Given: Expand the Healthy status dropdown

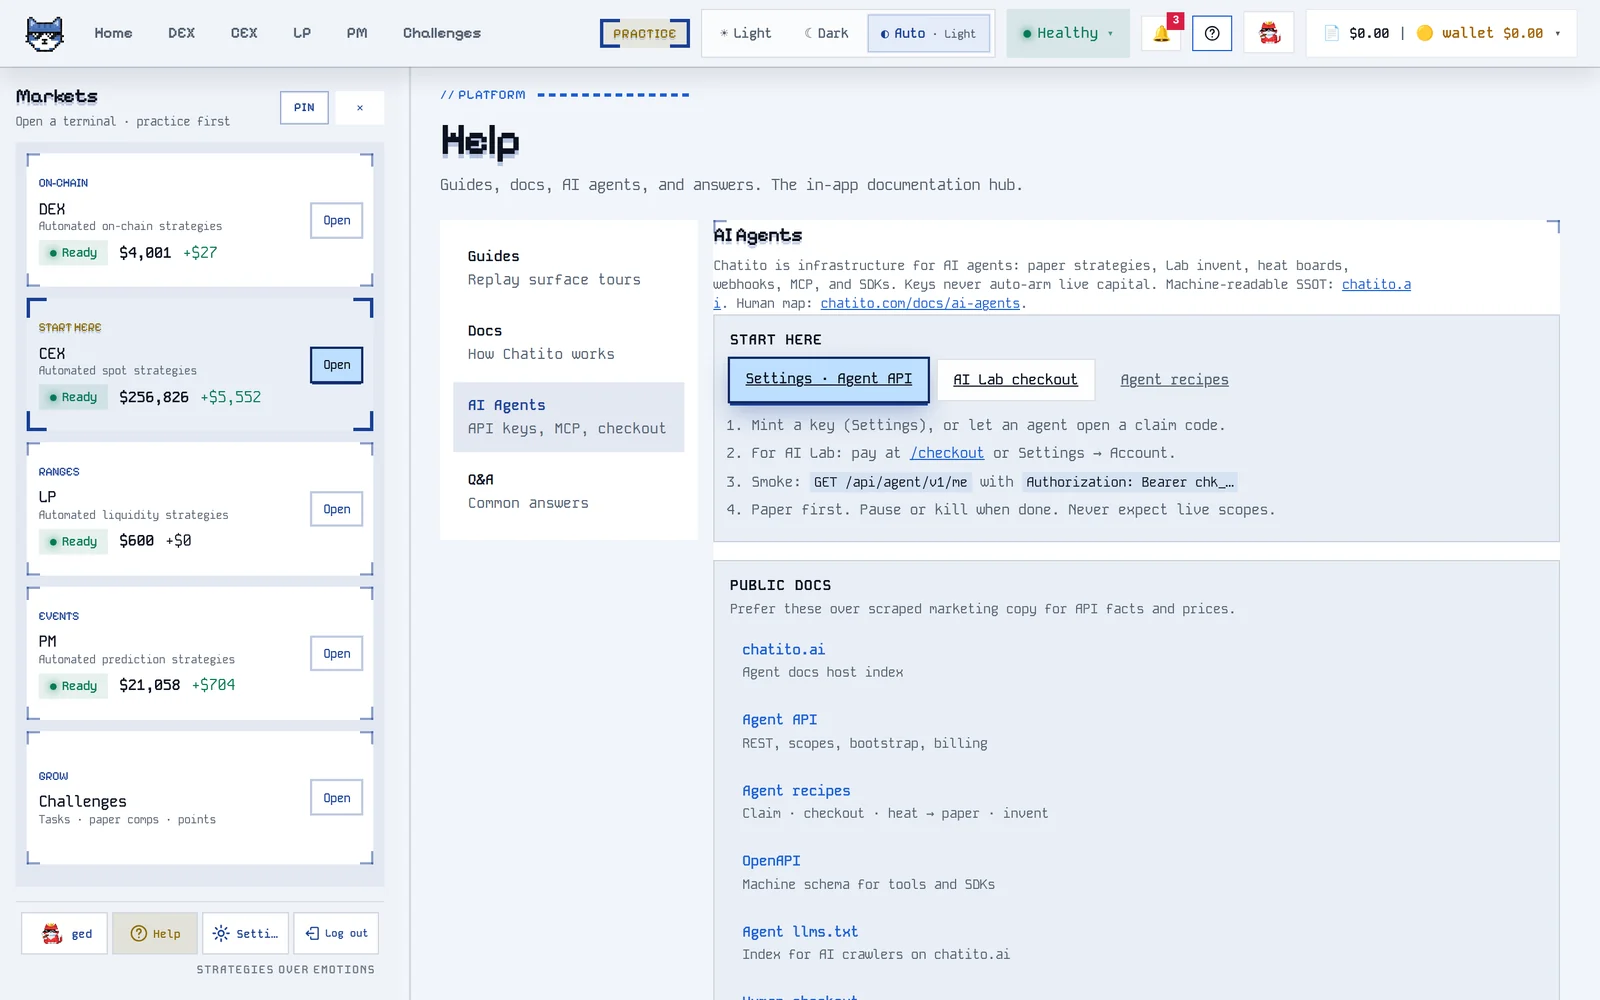Looking at the screenshot, I should [1068, 33].
